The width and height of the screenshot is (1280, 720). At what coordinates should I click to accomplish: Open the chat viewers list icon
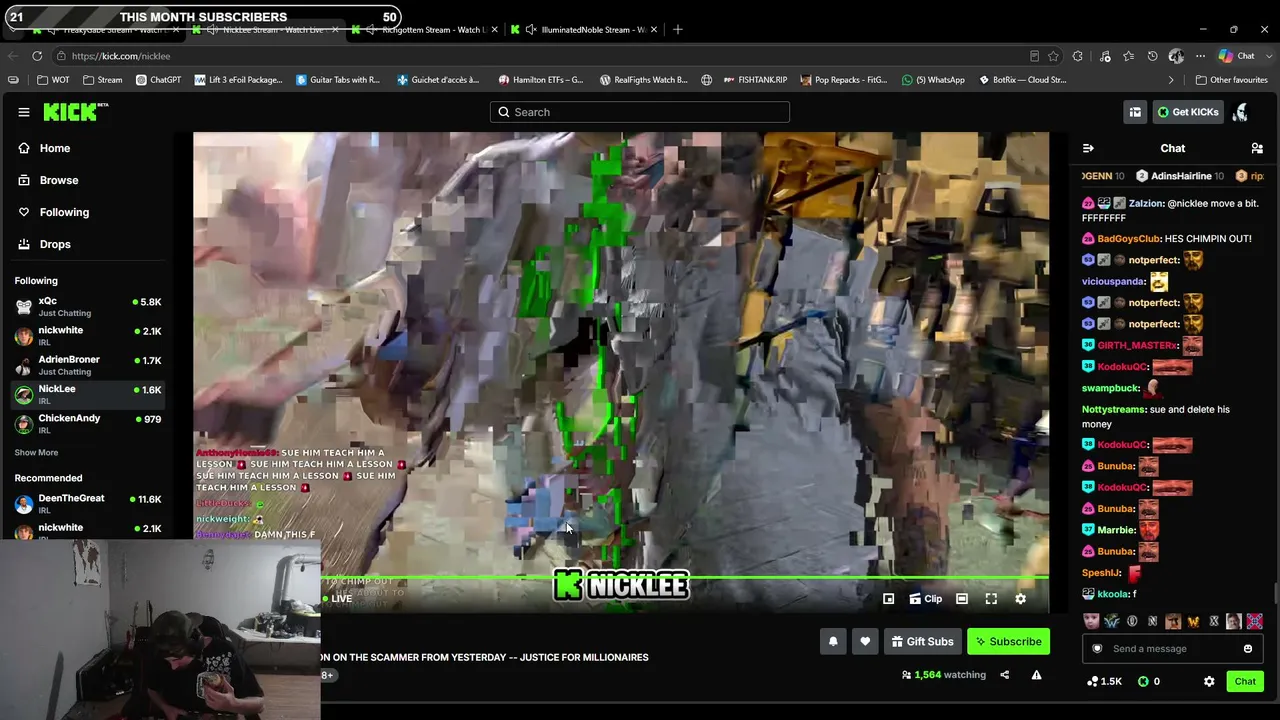[x=1257, y=148]
